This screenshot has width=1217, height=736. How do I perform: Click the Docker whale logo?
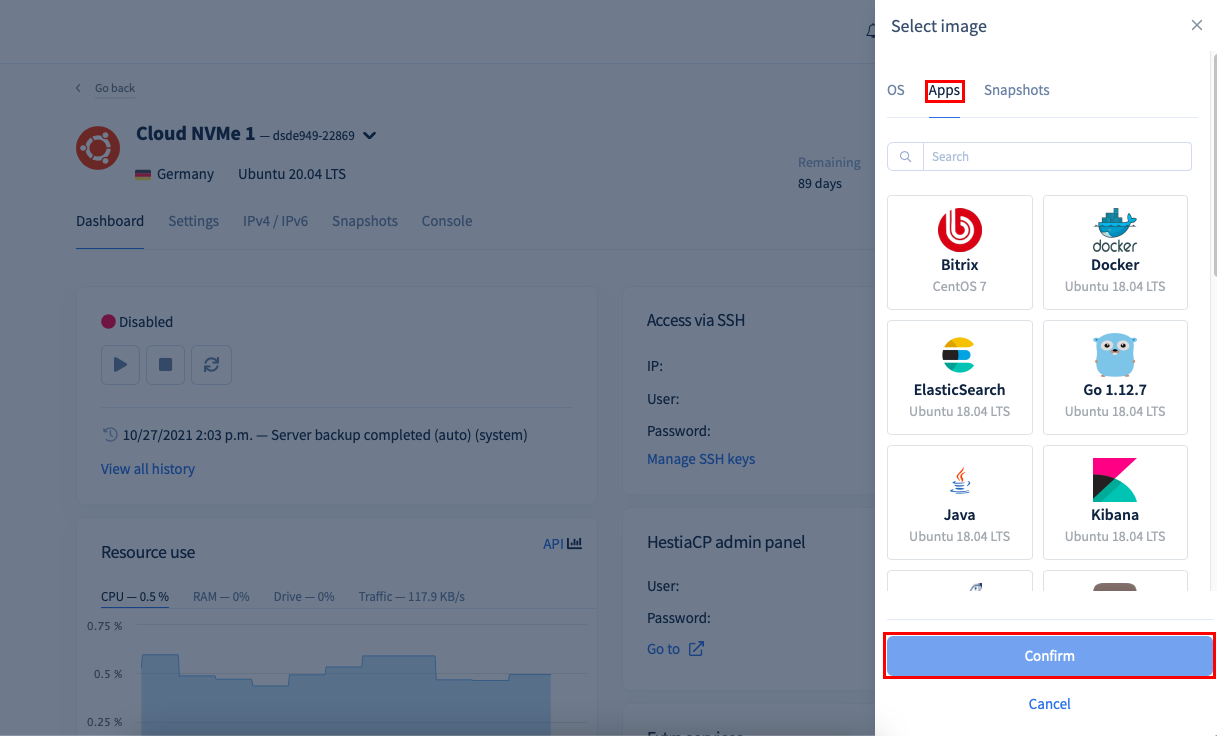(x=1115, y=230)
